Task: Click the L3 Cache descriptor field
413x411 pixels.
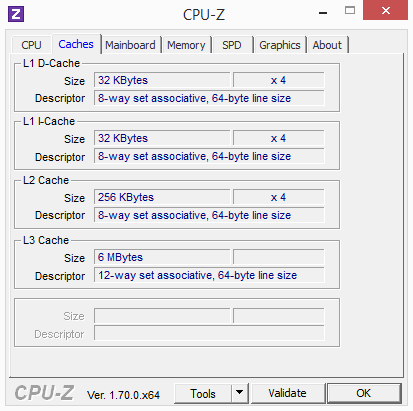Action: [209, 275]
